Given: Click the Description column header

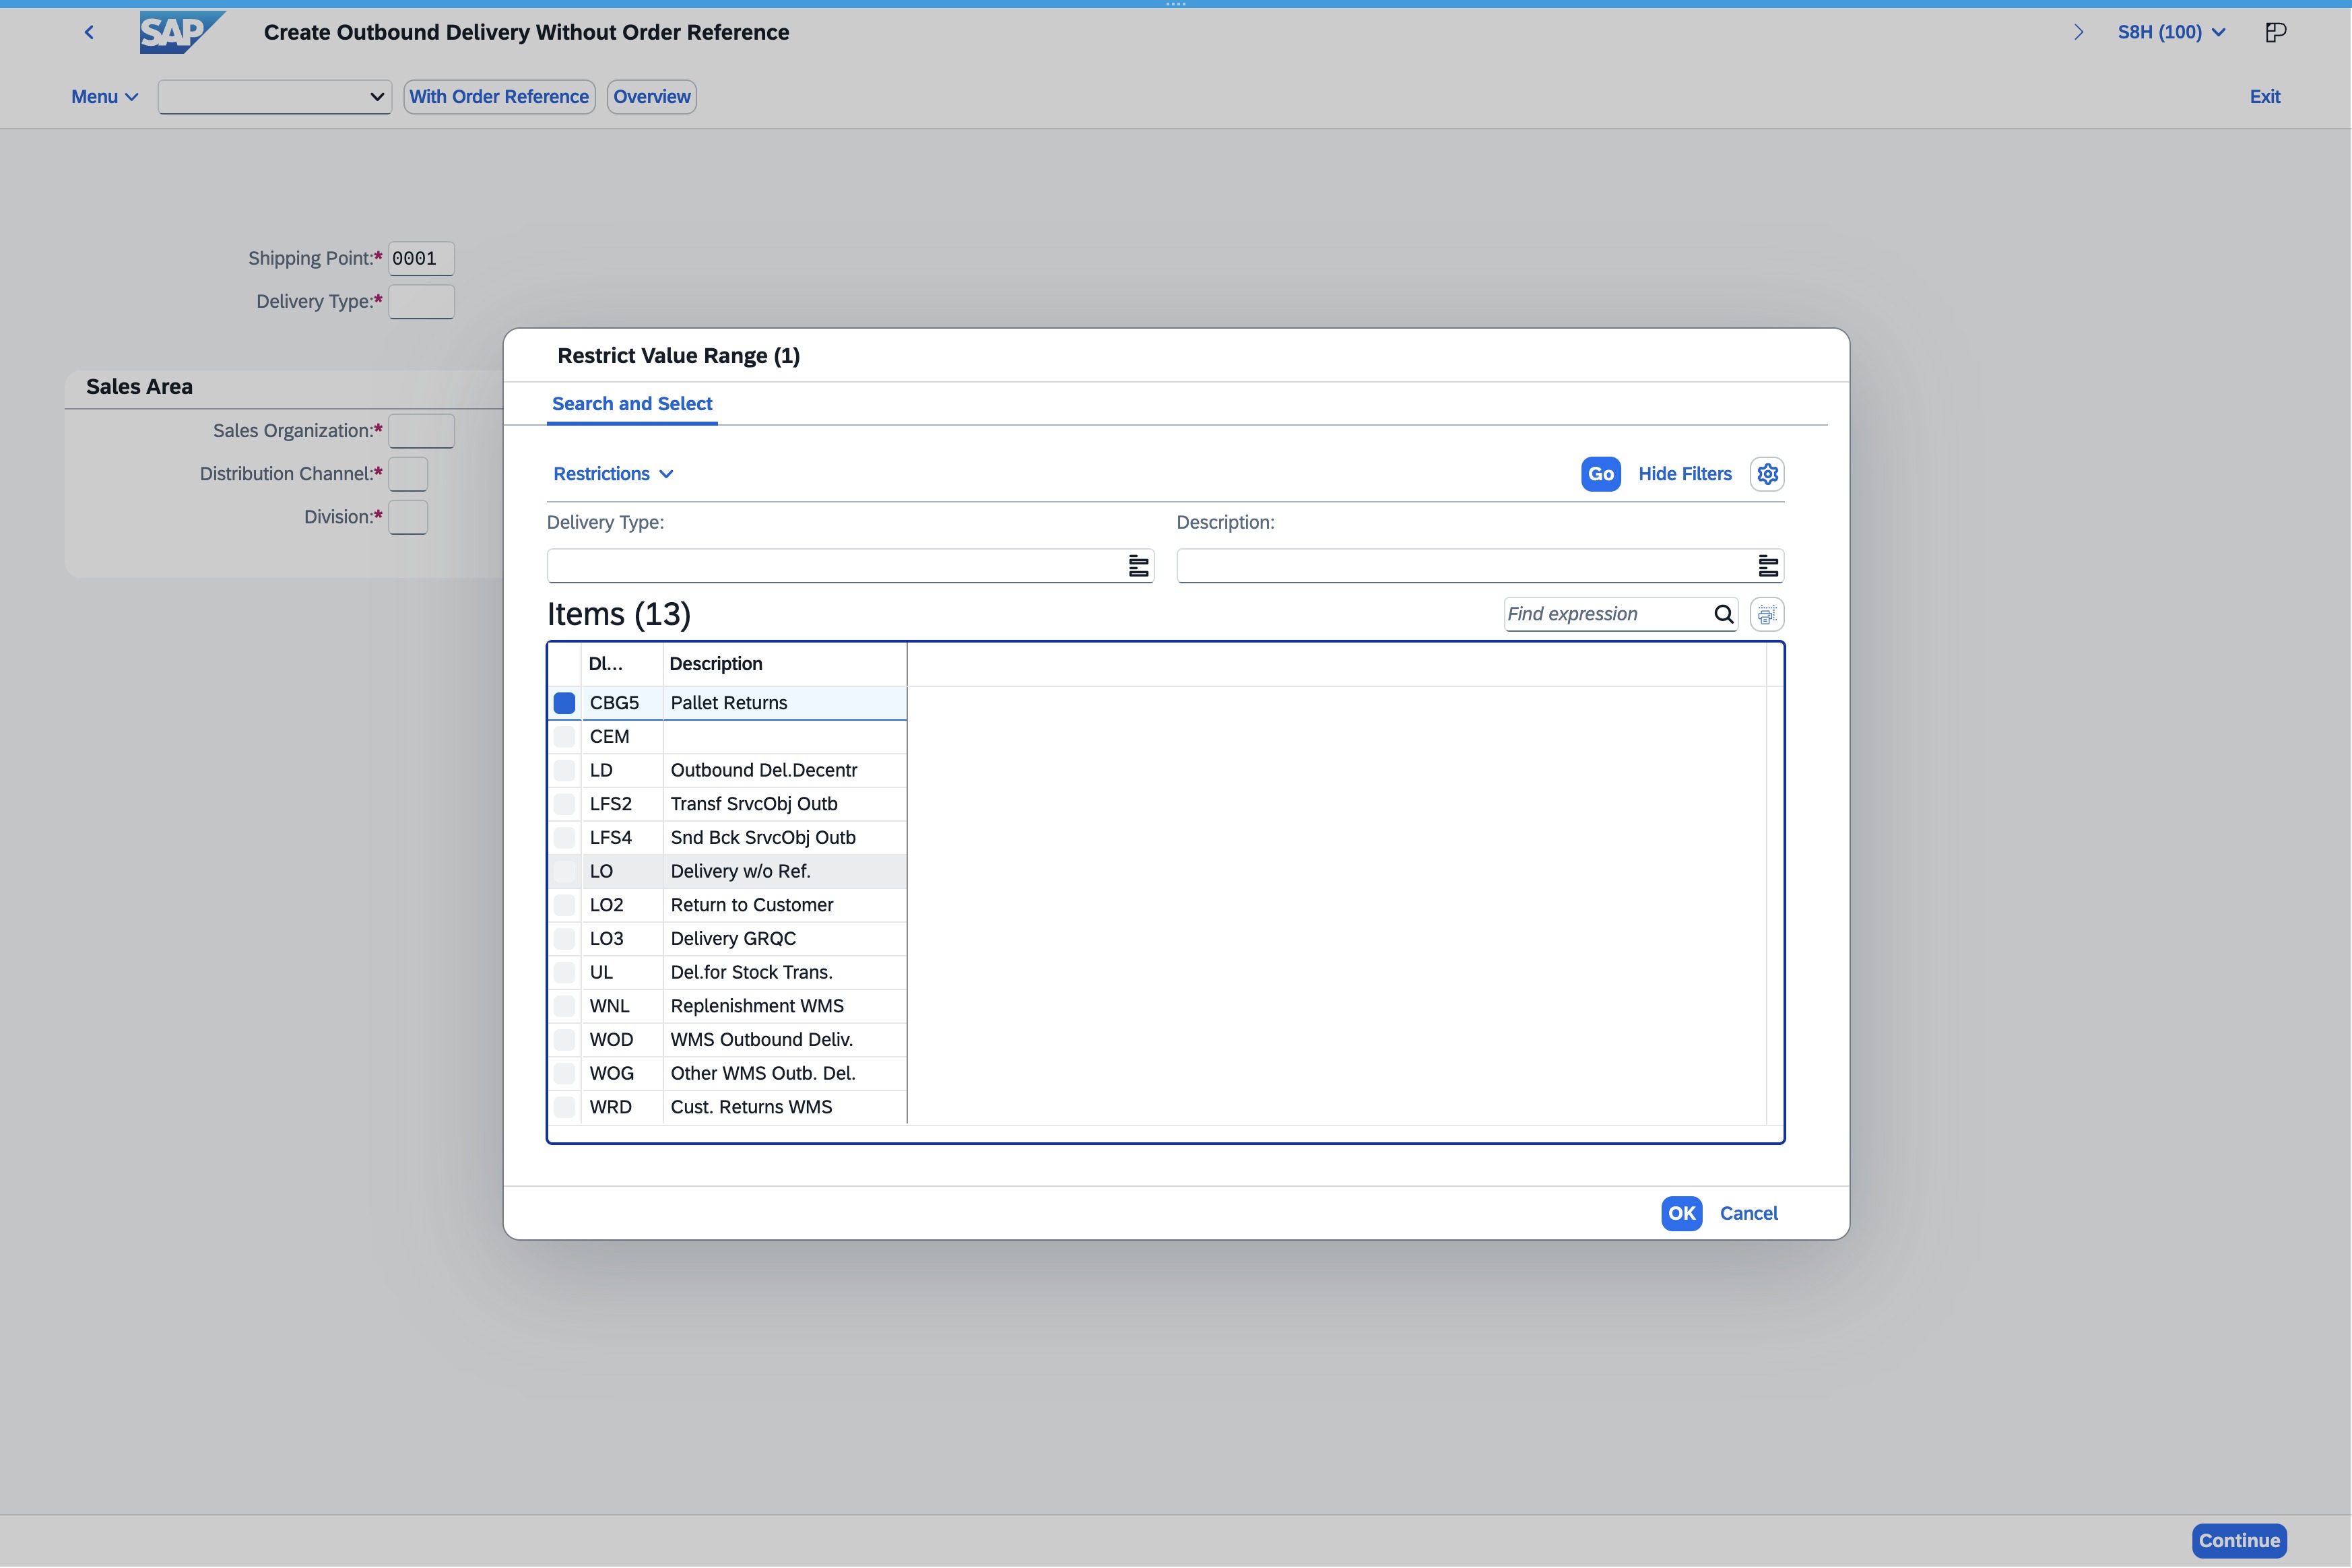Looking at the screenshot, I should pos(784,664).
